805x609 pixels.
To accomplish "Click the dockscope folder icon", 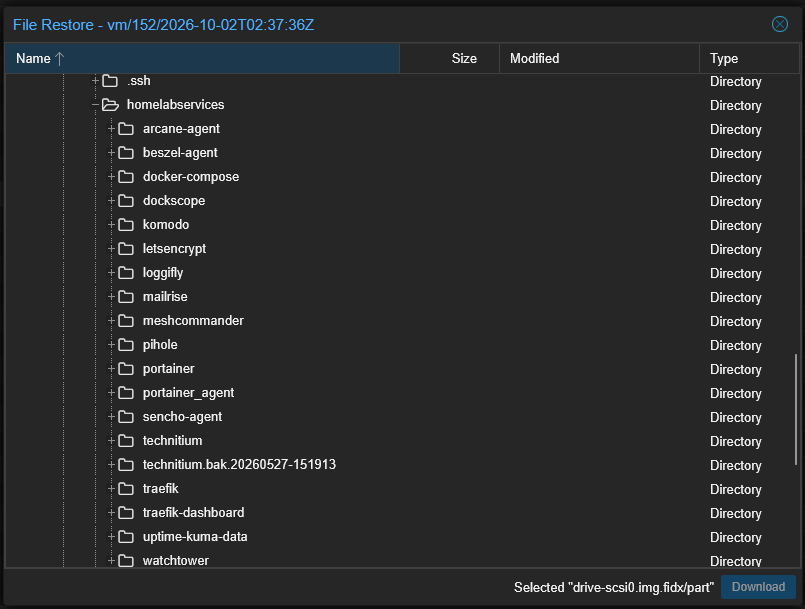I will 126,201.
